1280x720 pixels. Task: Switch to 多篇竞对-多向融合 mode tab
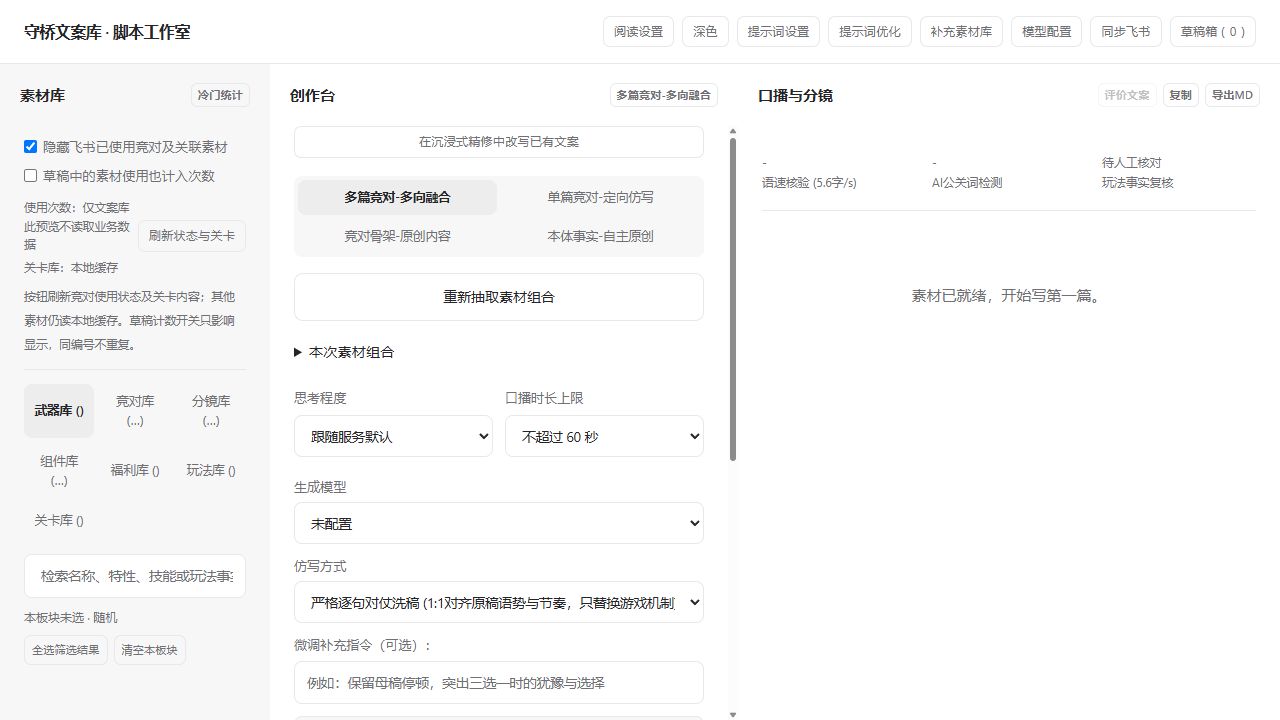(397, 197)
